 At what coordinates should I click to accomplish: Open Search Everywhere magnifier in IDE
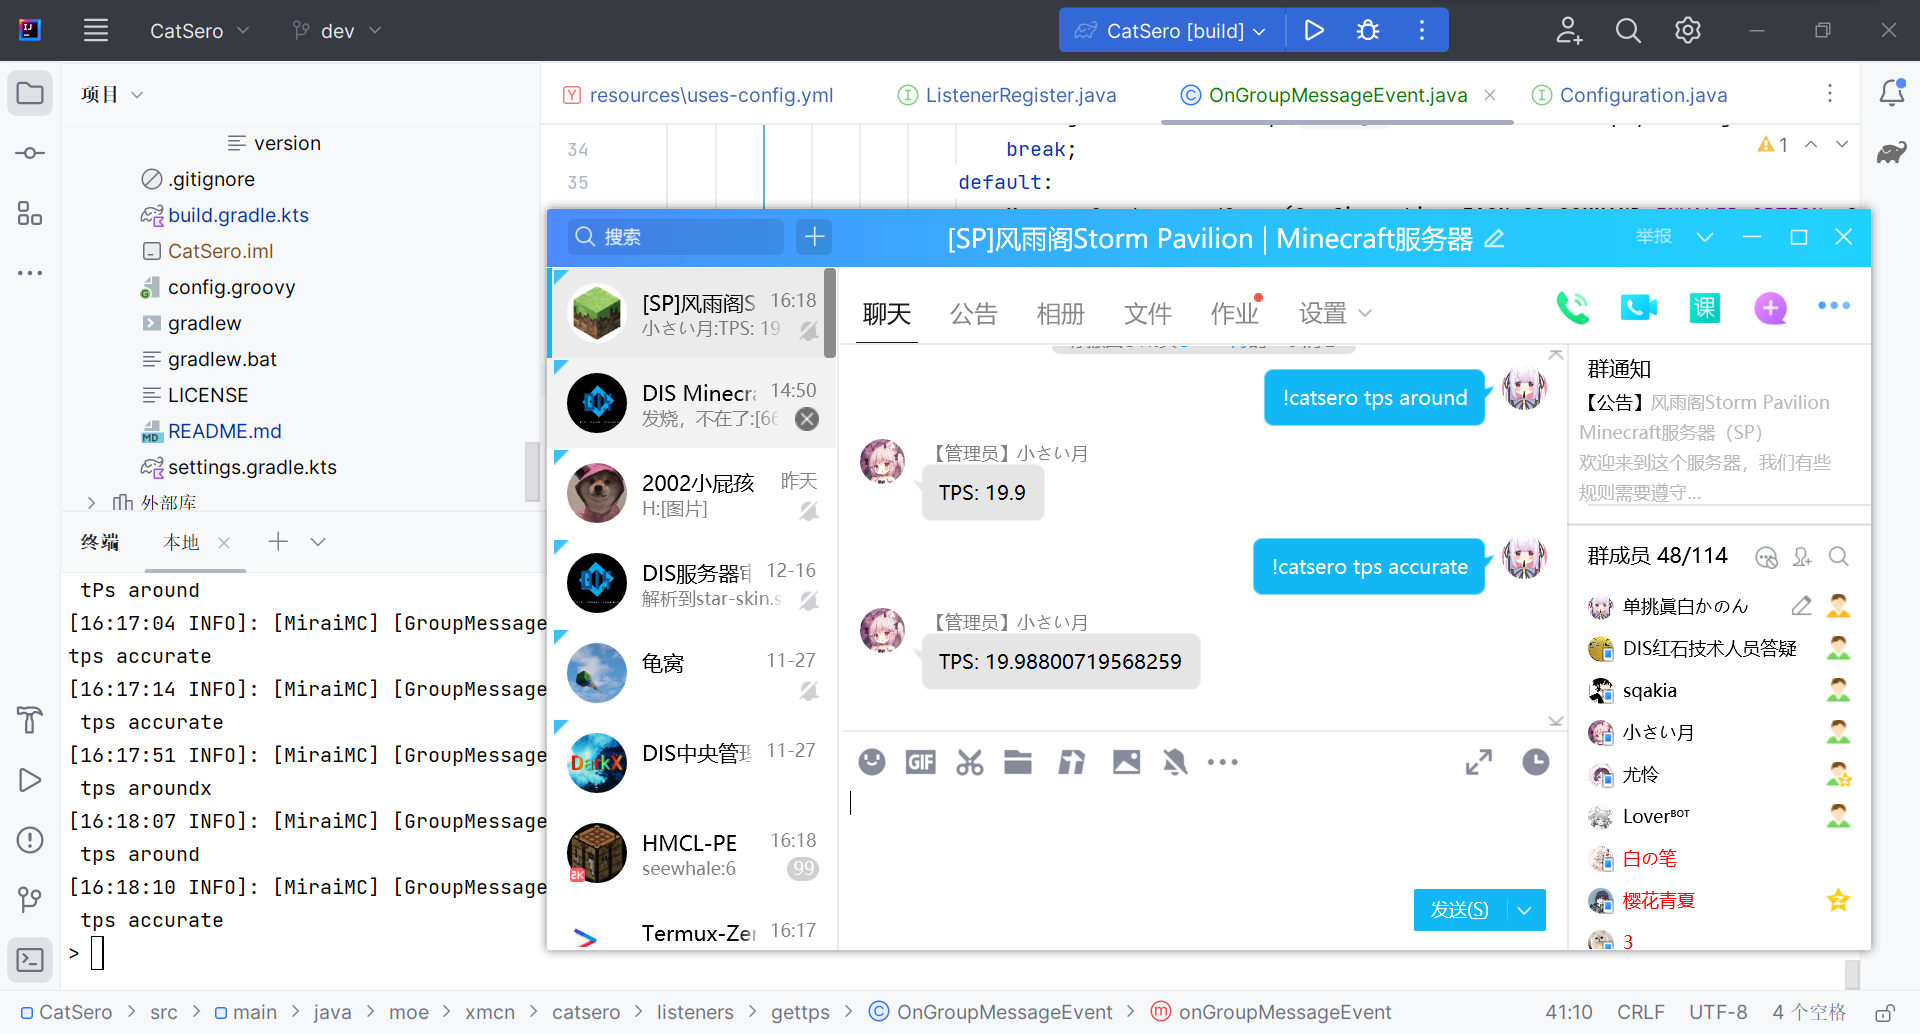pos(1628,30)
